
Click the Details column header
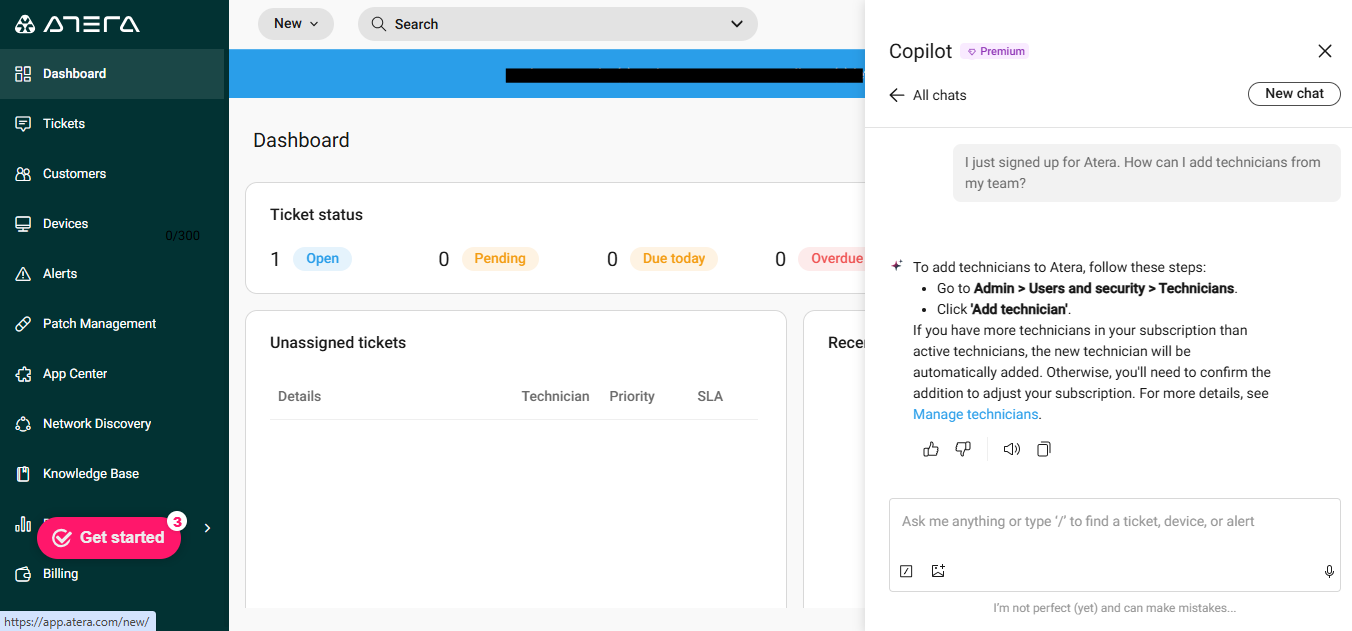tap(300, 397)
